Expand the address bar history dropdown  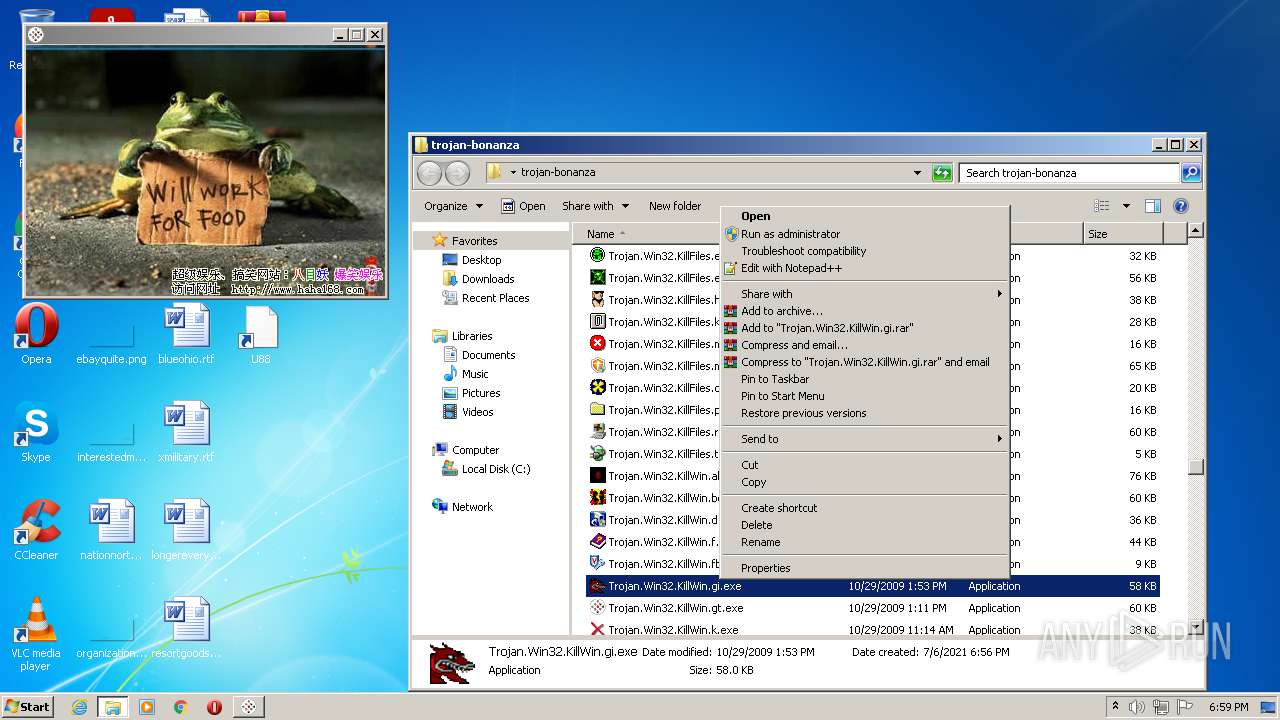pos(917,173)
